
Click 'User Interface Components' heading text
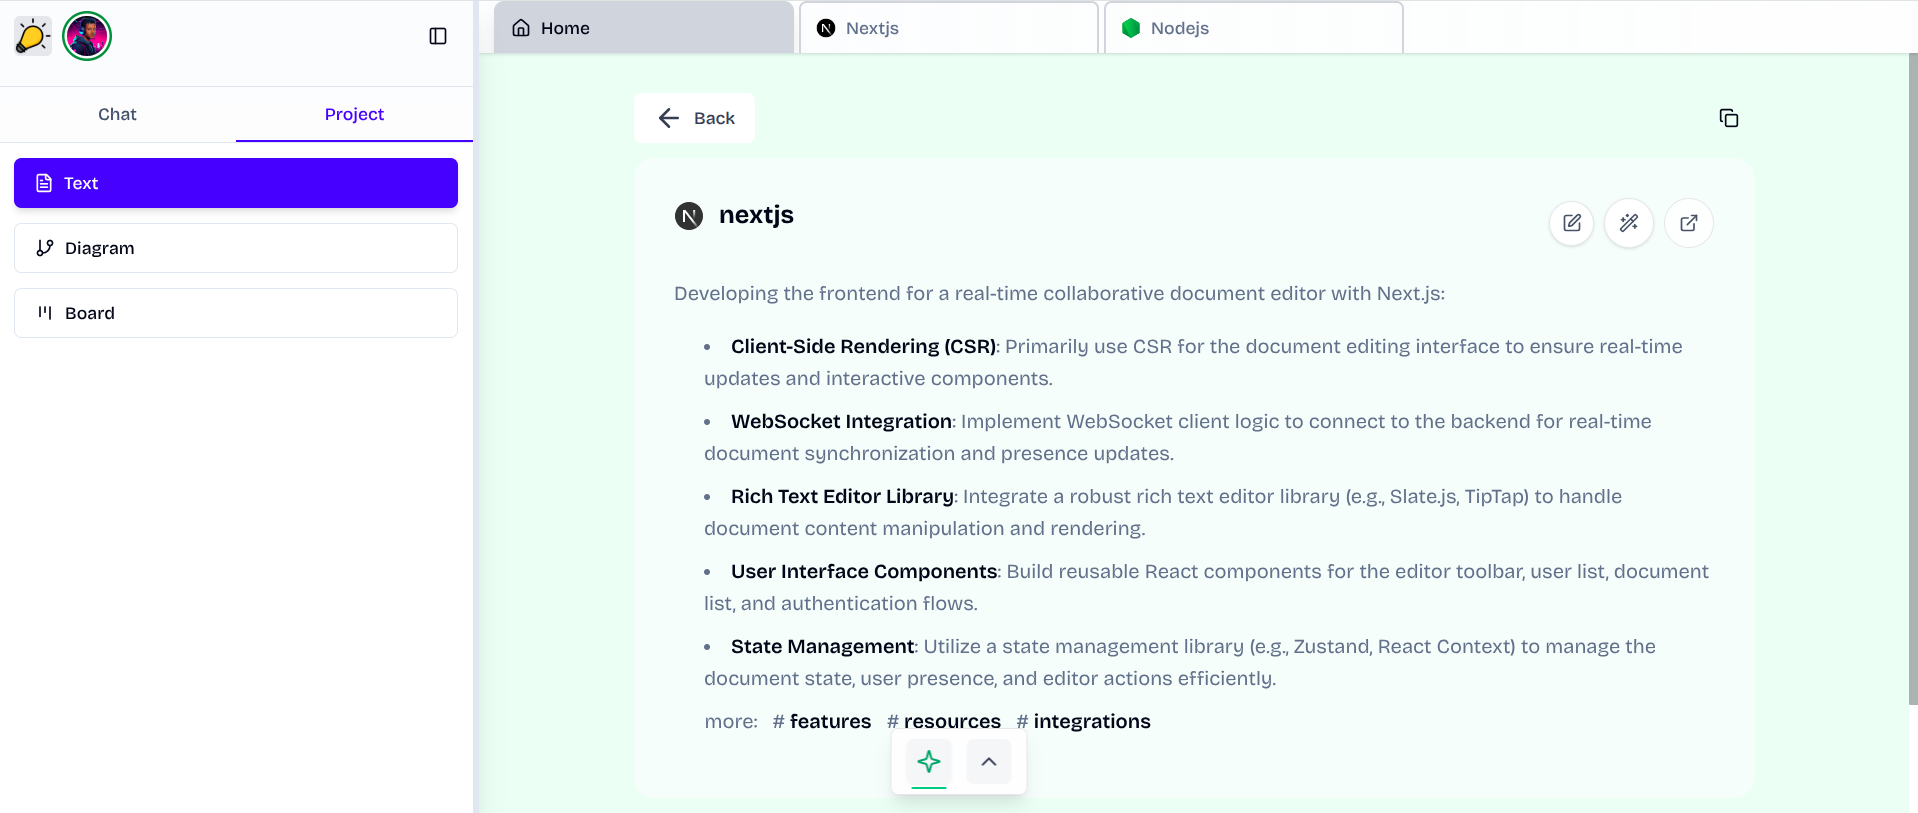pos(864,571)
